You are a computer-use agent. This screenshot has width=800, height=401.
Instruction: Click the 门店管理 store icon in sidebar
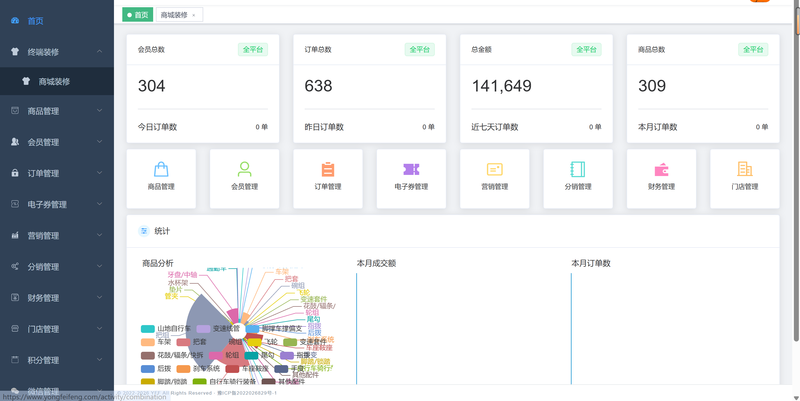click(x=15, y=329)
